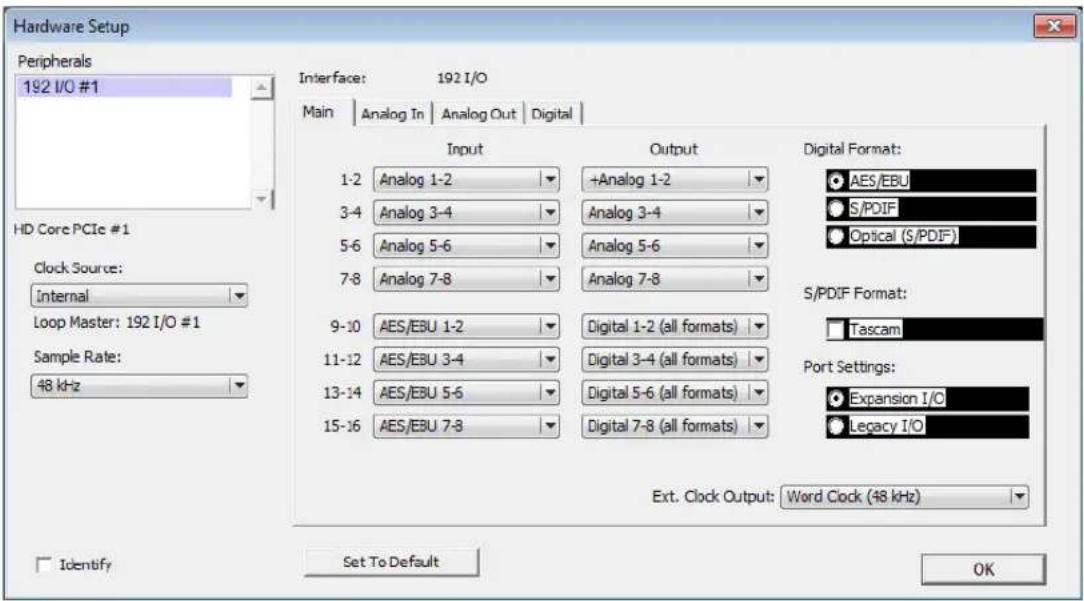Click the OK button
The height and width of the screenshot is (601, 1084).
pos(983,569)
